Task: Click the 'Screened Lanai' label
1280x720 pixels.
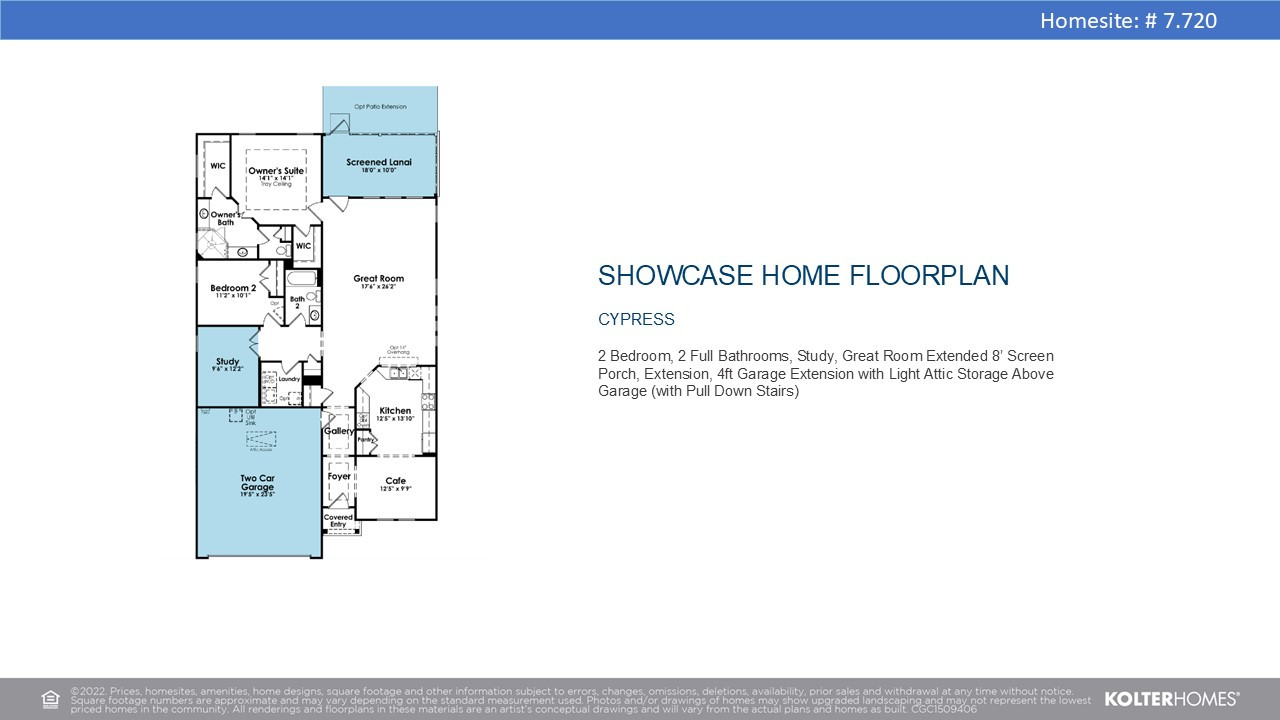Action: click(379, 162)
